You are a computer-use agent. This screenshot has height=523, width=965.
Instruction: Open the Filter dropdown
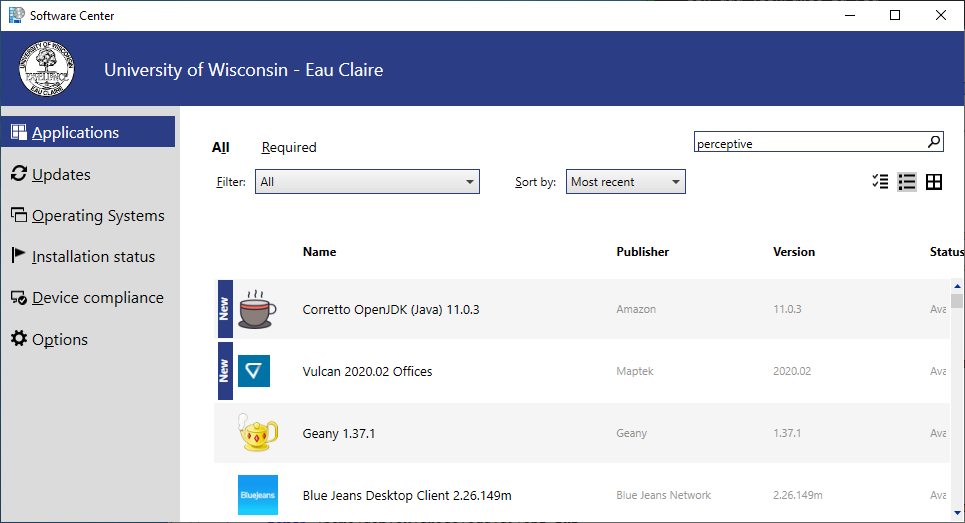pos(367,182)
